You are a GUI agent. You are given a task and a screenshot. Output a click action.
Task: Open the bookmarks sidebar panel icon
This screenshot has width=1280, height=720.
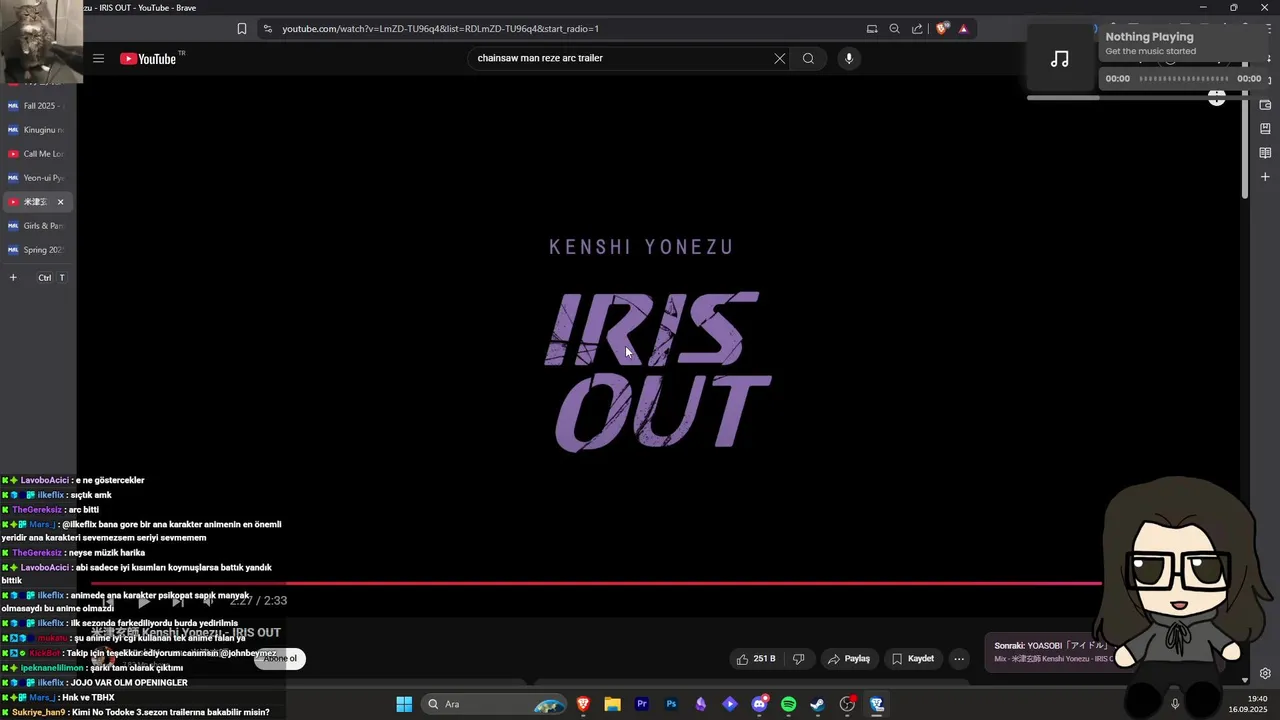1265,129
